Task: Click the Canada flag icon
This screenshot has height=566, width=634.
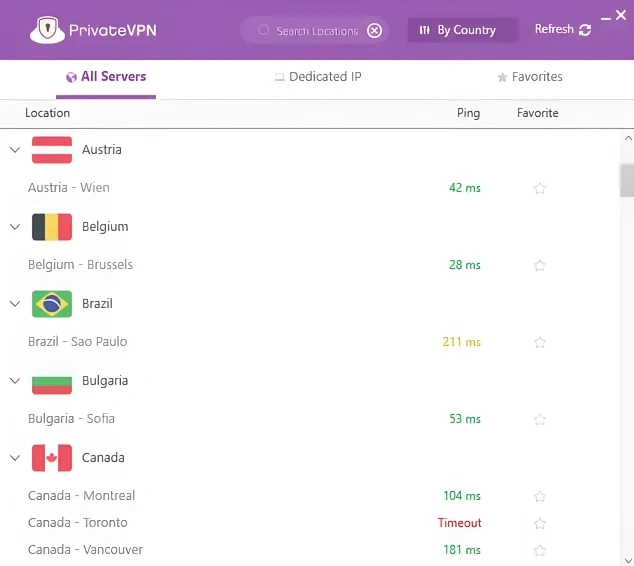Action: pyautogui.click(x=52, y=458)
